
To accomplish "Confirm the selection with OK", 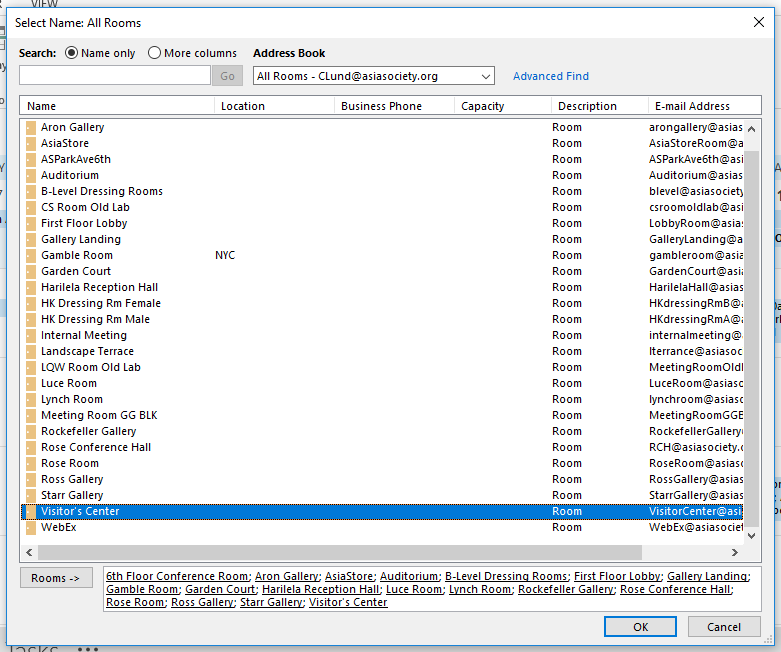I will click(640, 627).
